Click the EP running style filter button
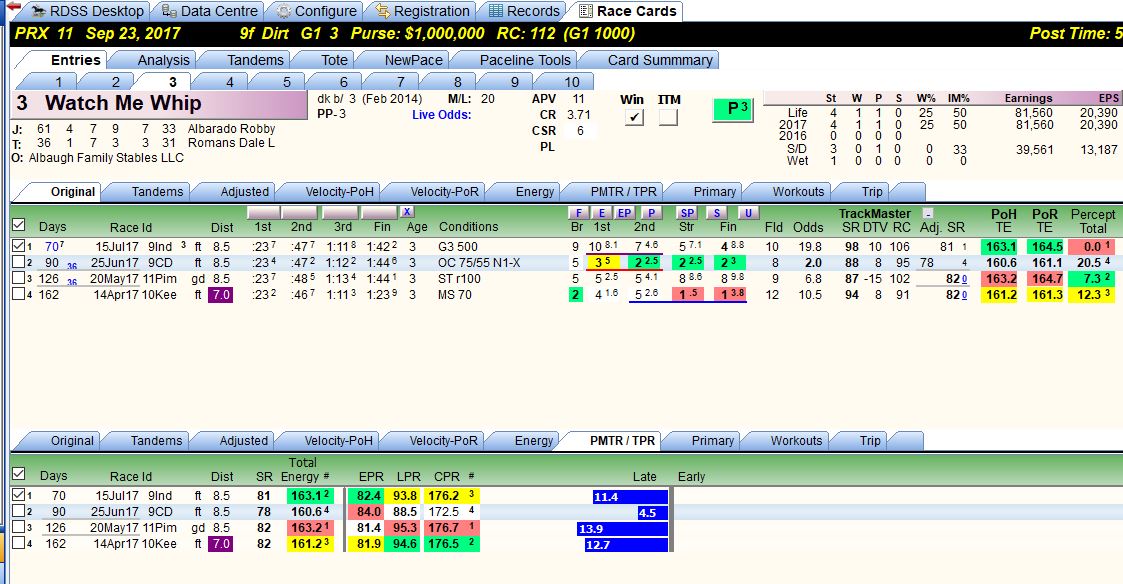Screen dimensions: 1123x584 point(625,213)
